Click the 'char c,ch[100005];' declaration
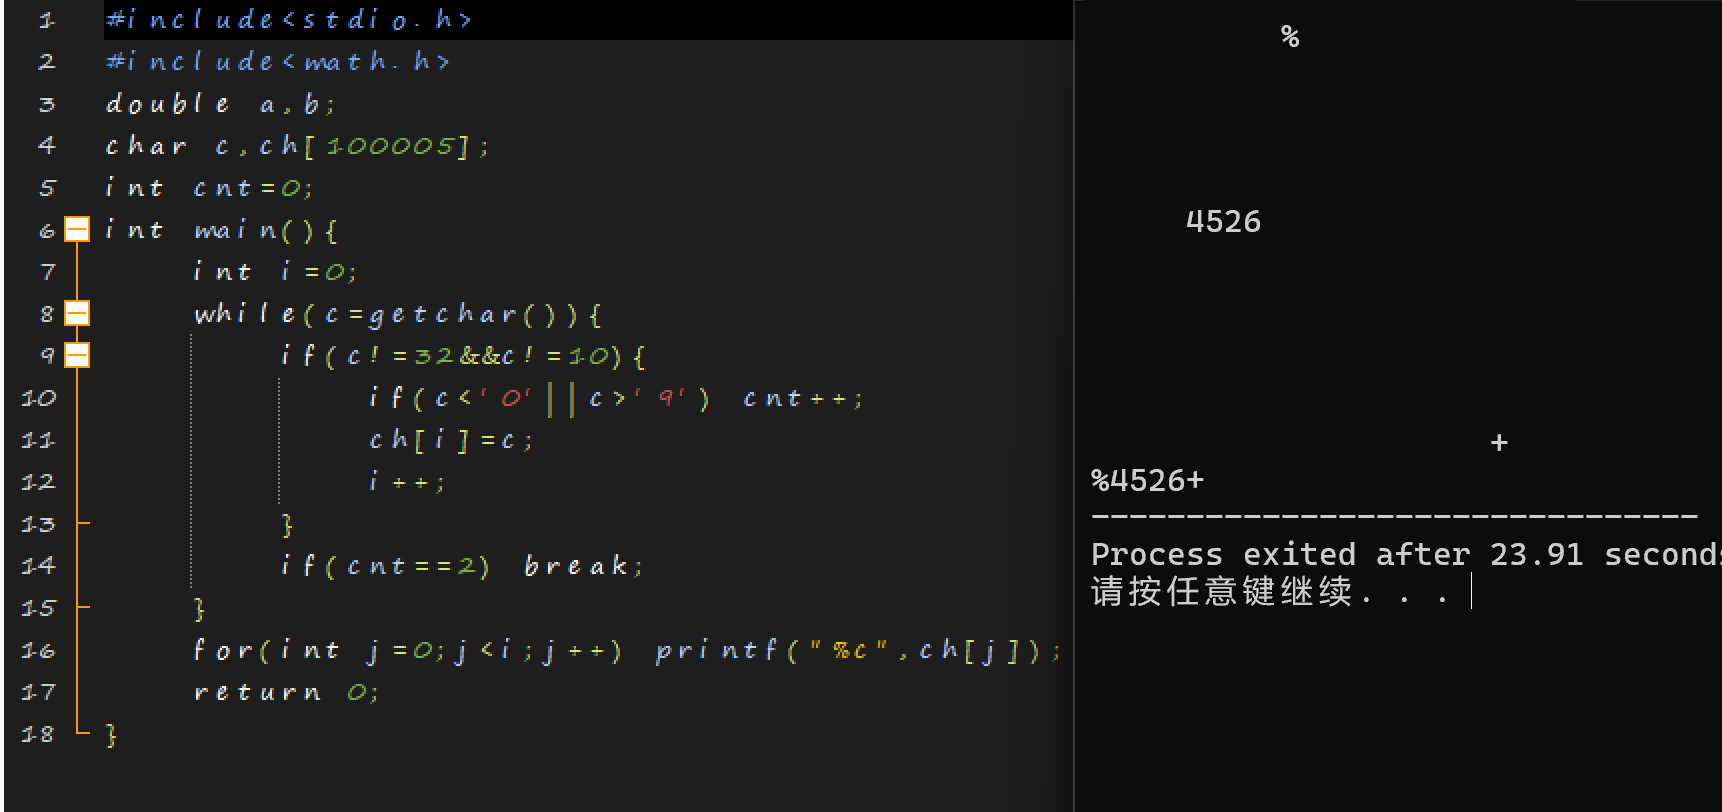This screenshot has width=1722, height=812. pos(298,146)
